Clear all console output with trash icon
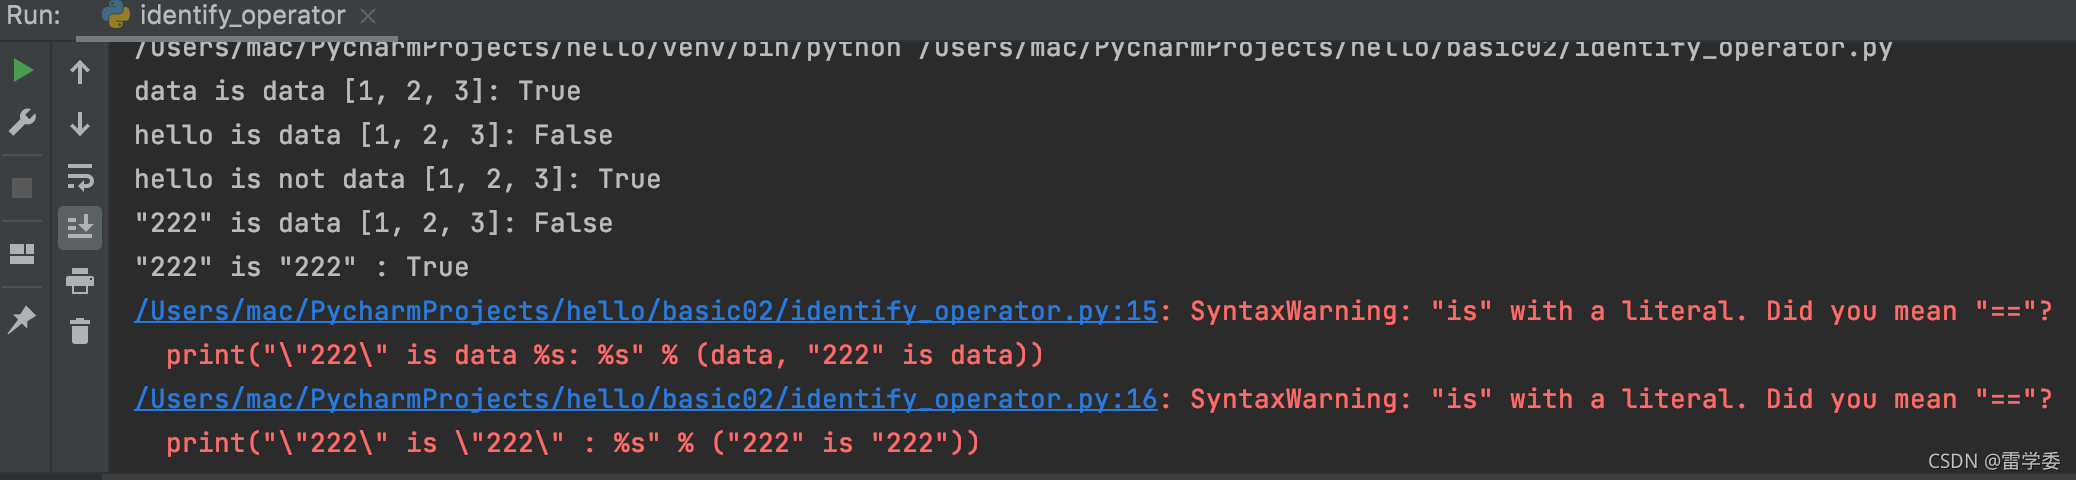The width and height of the screenshot is (2076, 480). 80,330
